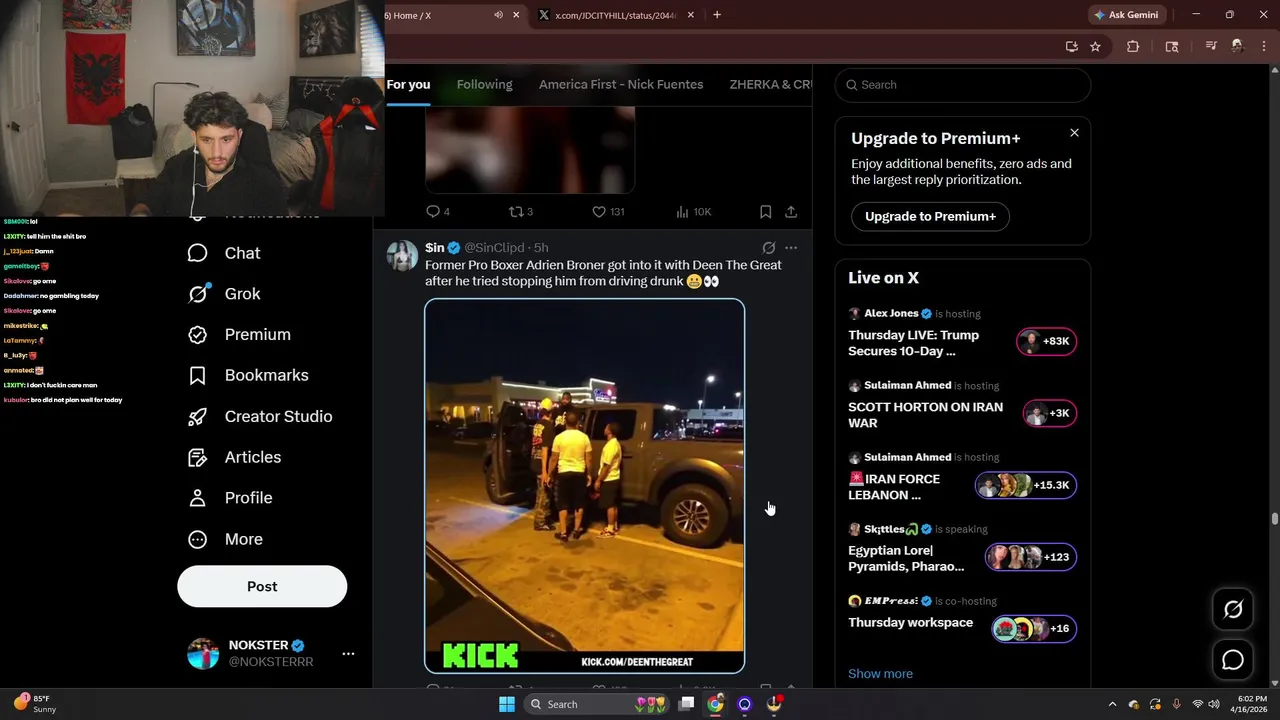Mute the Home / X browser tab
Viewport: 1280px width, 720px height.
[x=498, y=15]
